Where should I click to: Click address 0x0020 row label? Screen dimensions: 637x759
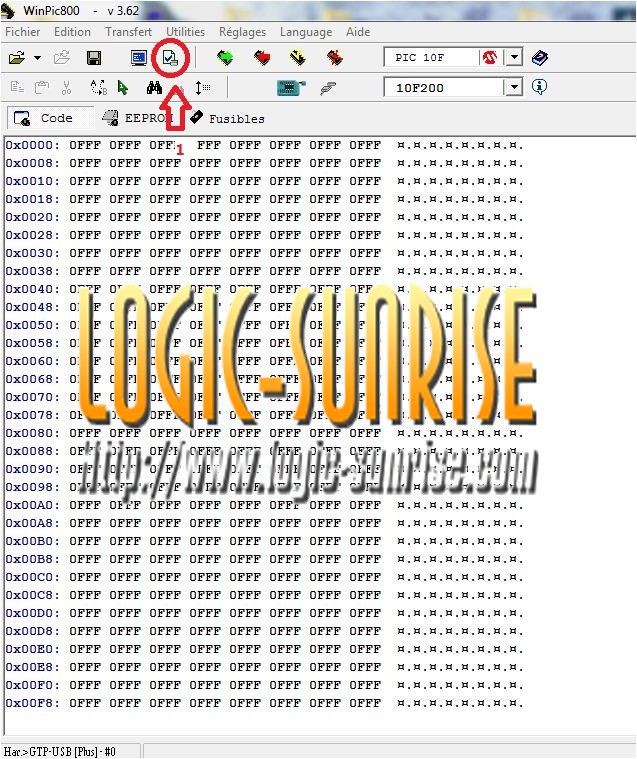32,217
